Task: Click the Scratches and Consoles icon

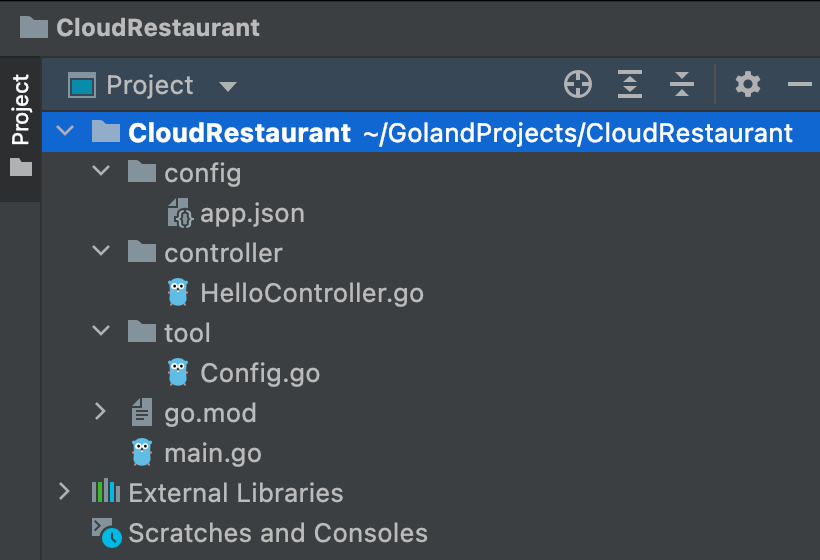Action: pos(106,533)
